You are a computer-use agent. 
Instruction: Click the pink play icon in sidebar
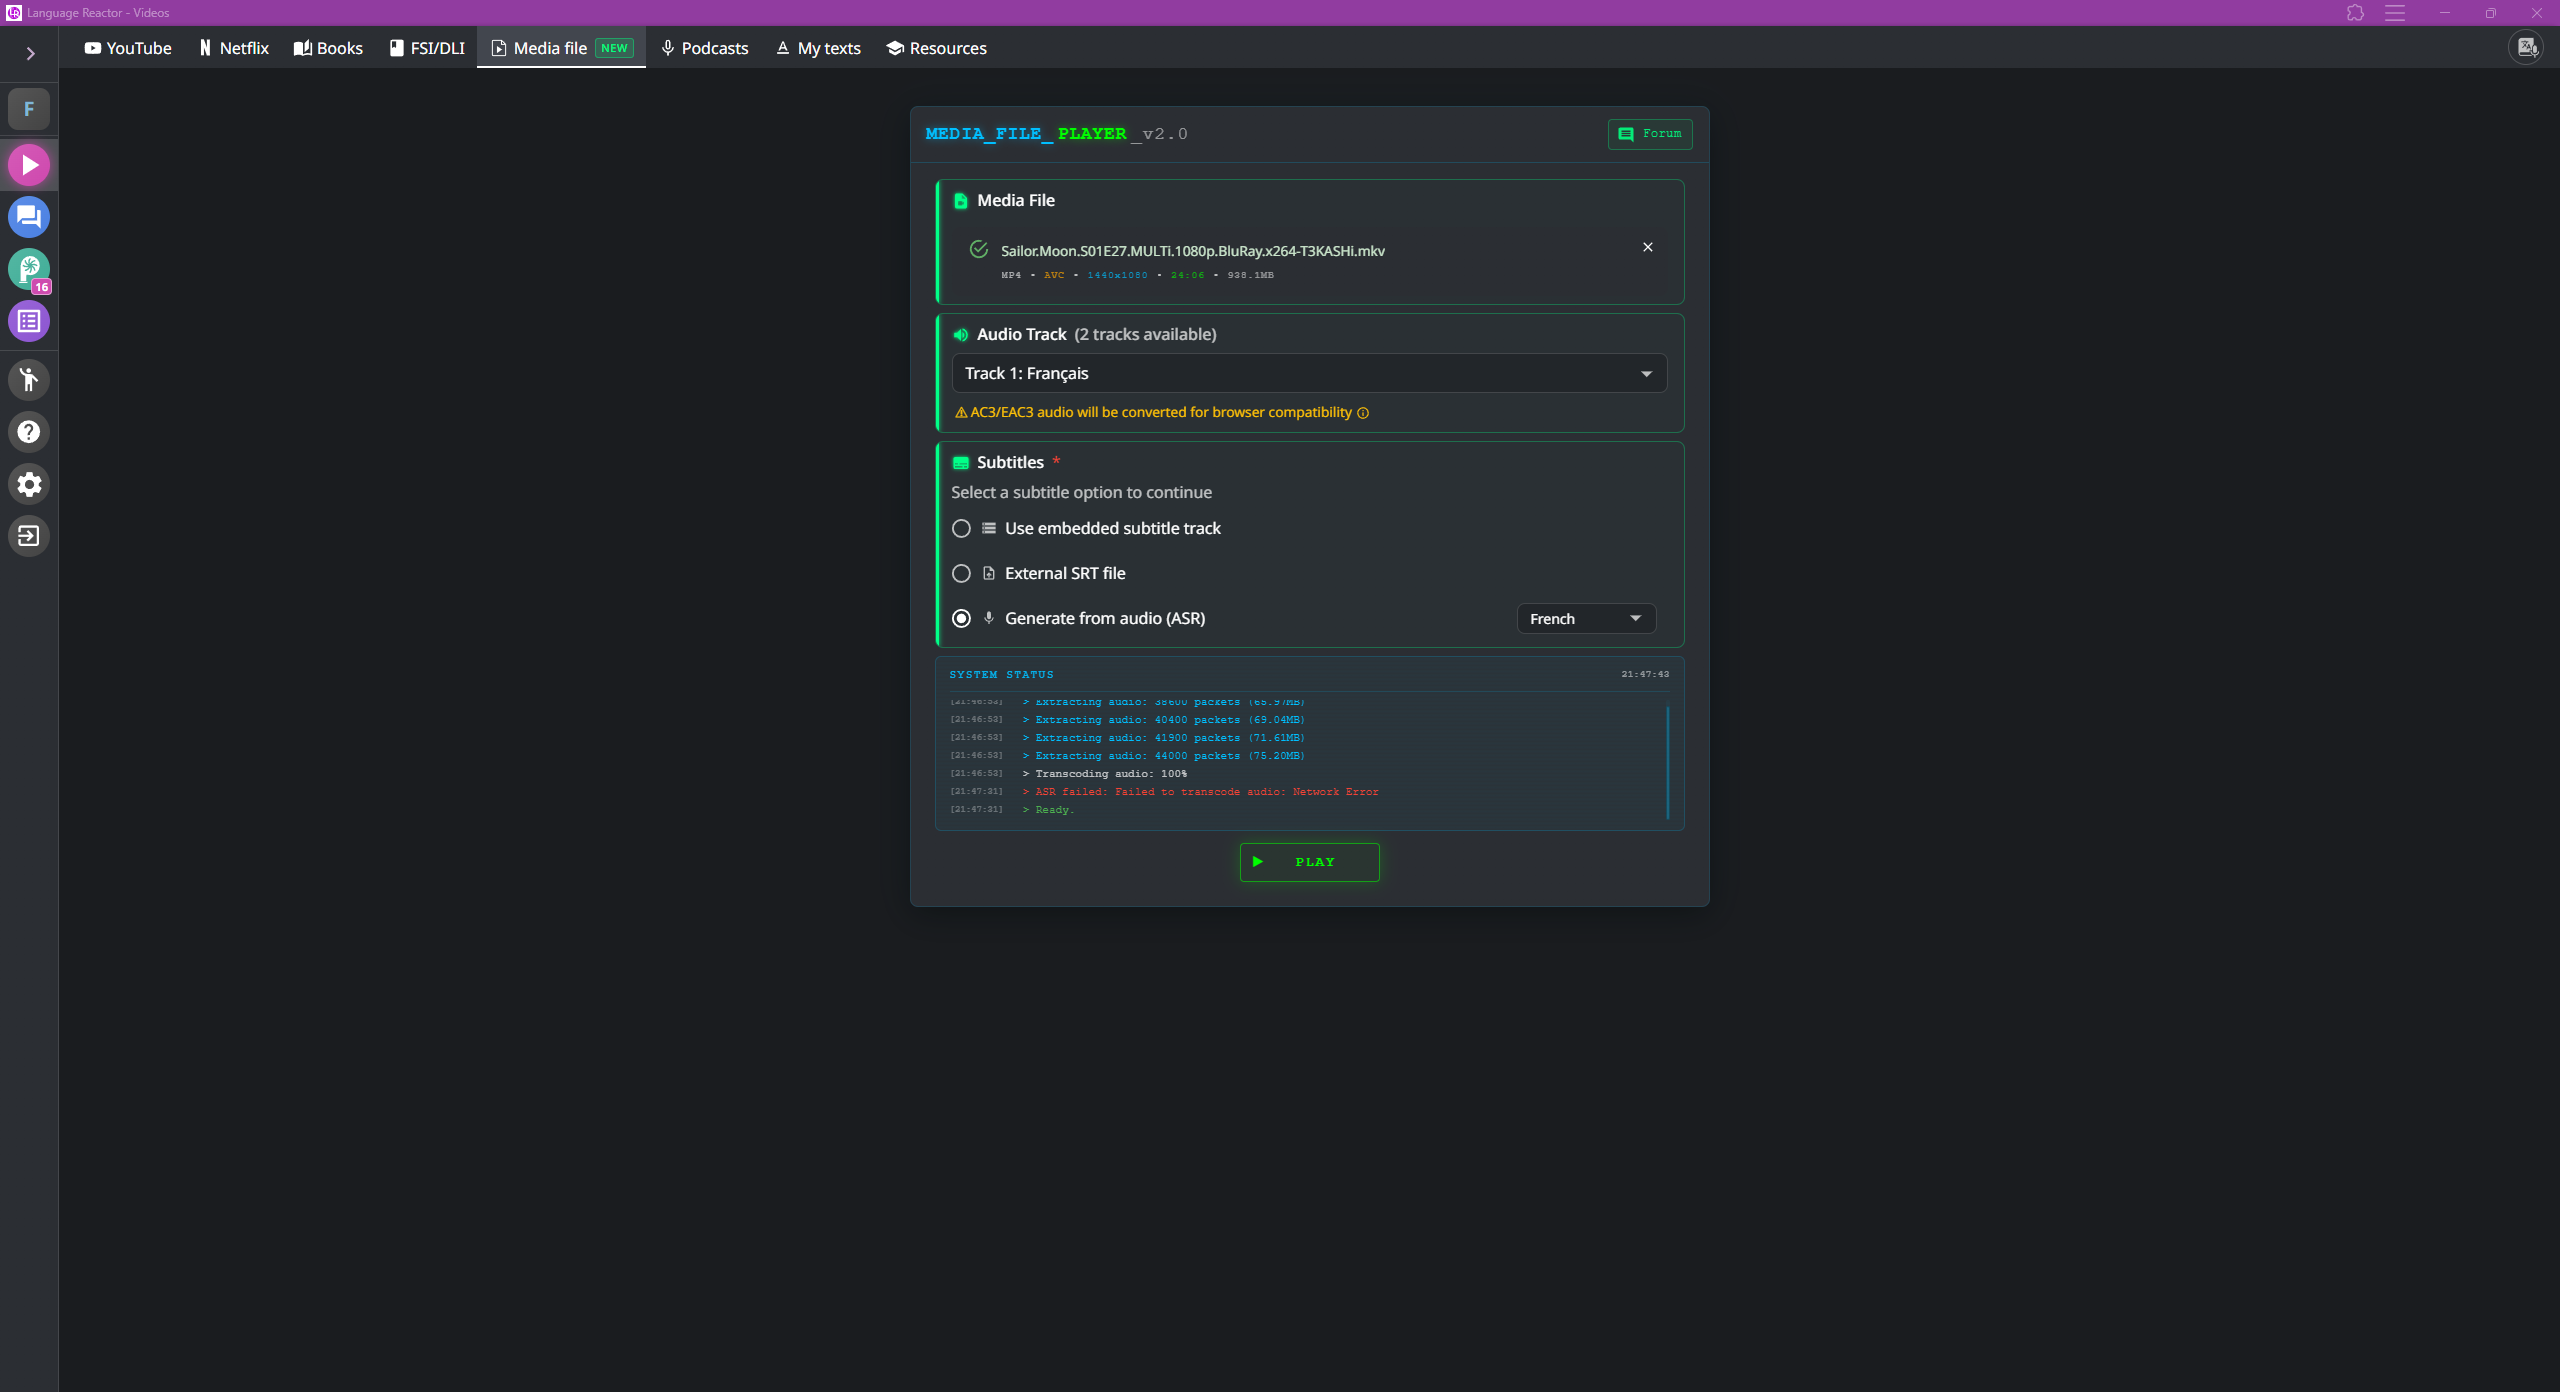pos(29,165)
